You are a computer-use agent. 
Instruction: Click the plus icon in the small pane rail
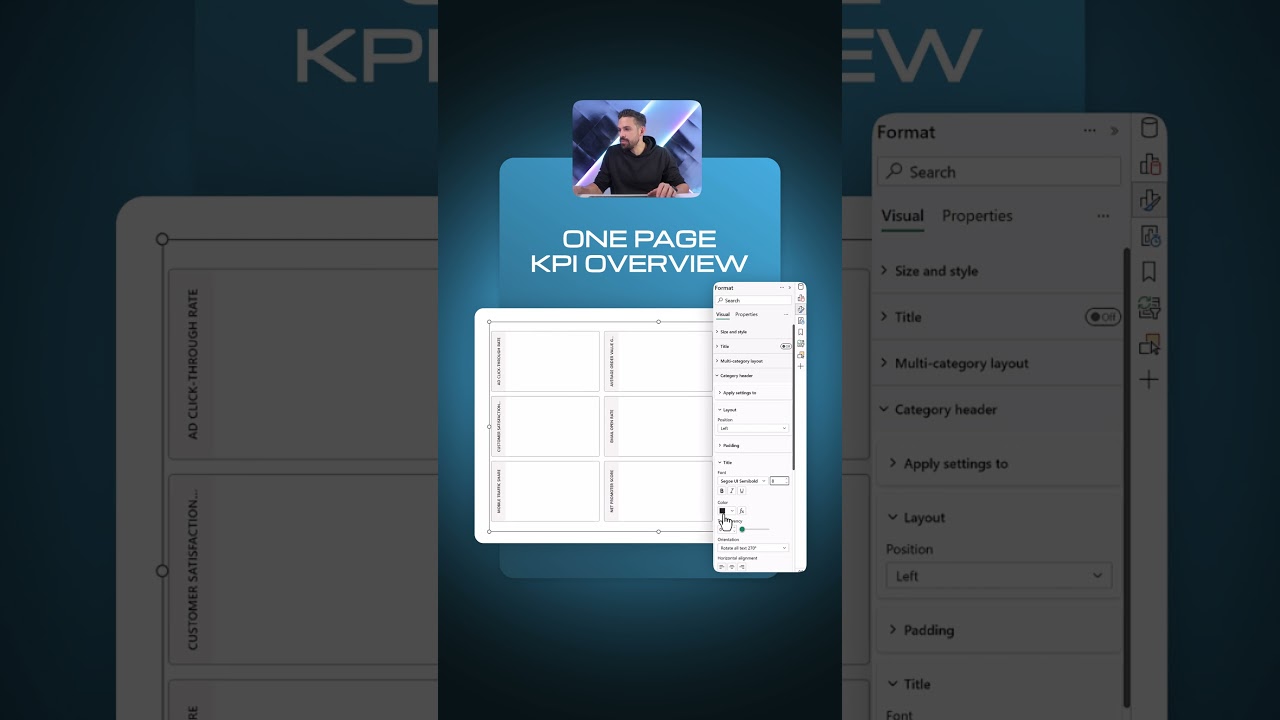click(x=801, y=366)
